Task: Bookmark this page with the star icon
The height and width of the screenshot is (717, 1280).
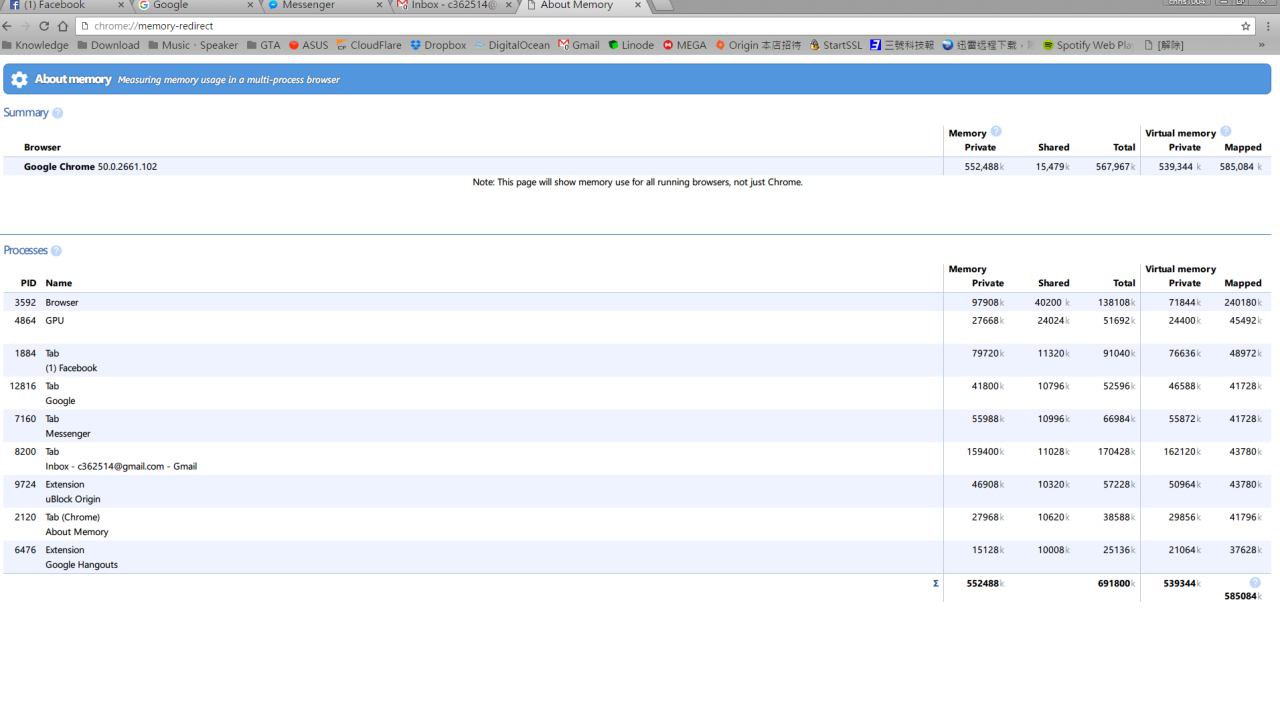Action: 1245,26
